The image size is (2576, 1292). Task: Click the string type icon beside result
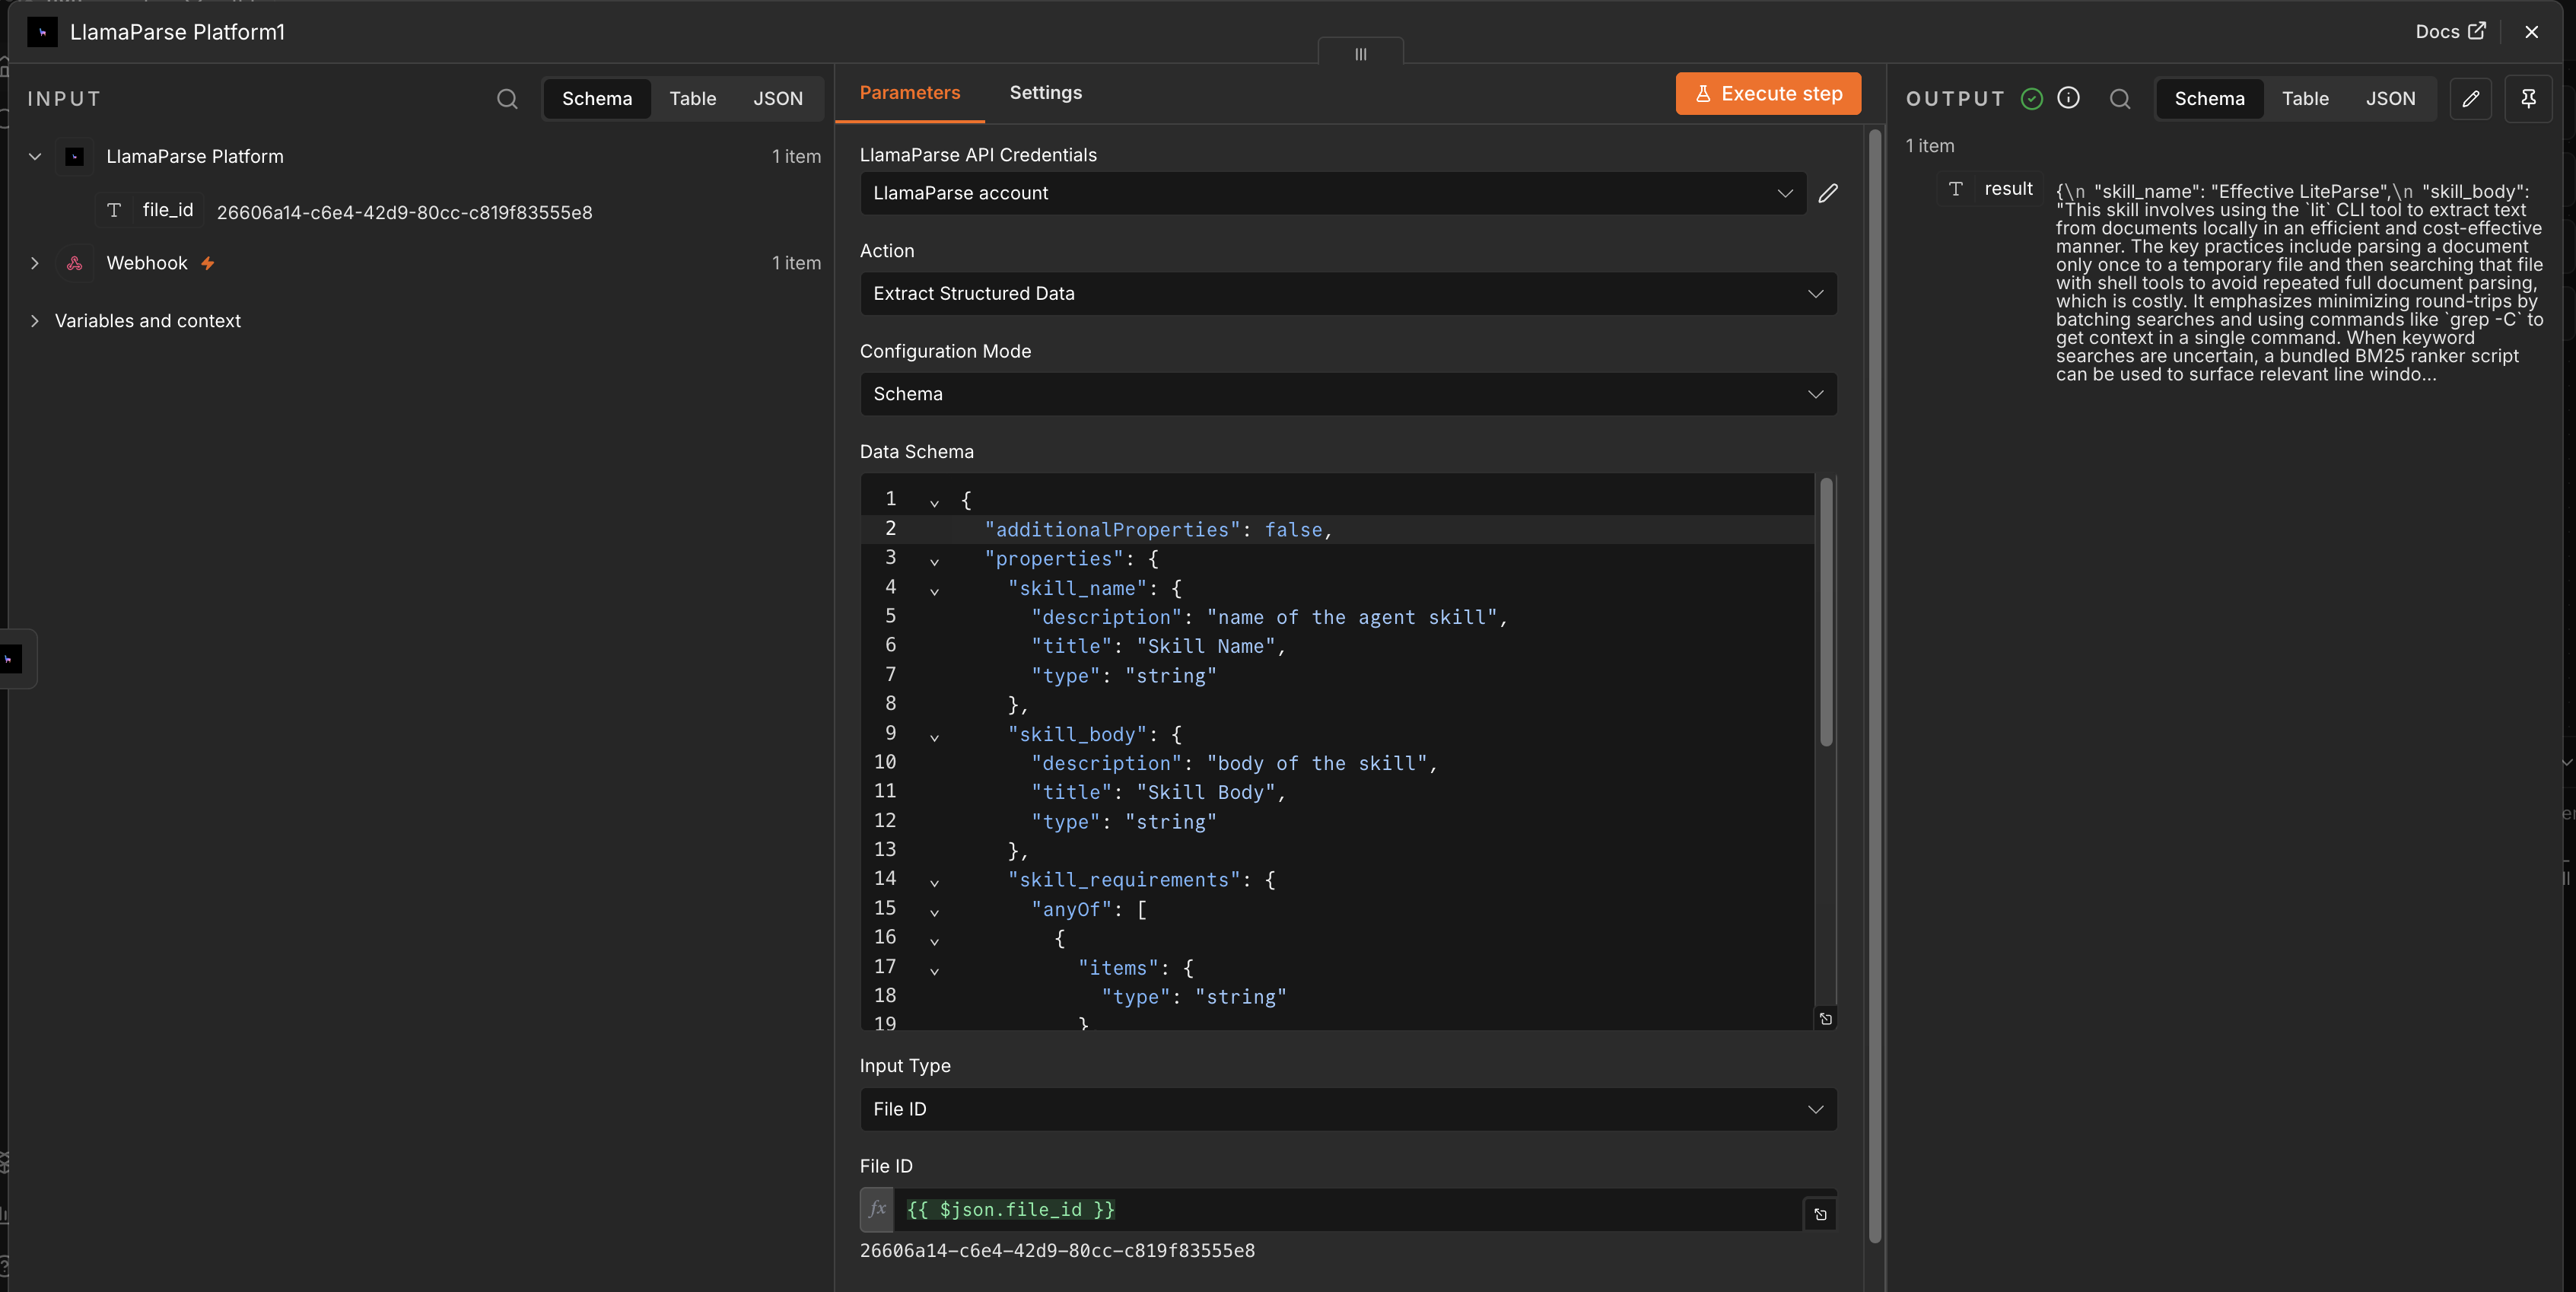(1955, 188)
